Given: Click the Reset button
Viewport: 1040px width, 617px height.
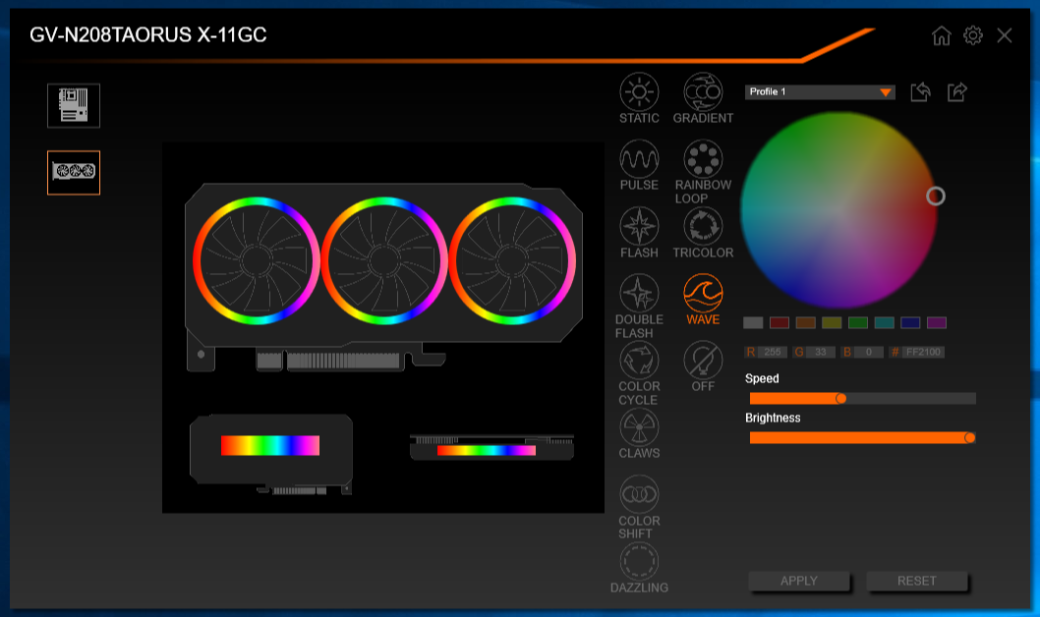Looking at the screenshot, I should pyautogui.click(x=917, y=581).
